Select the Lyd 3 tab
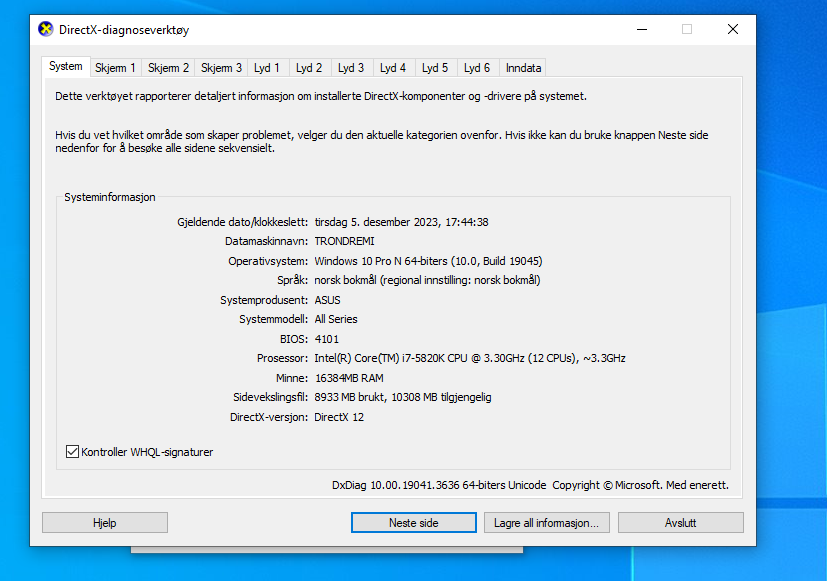The width and height of the screenshot is (827, 581). pyautogui.click(x=351, y=68)
